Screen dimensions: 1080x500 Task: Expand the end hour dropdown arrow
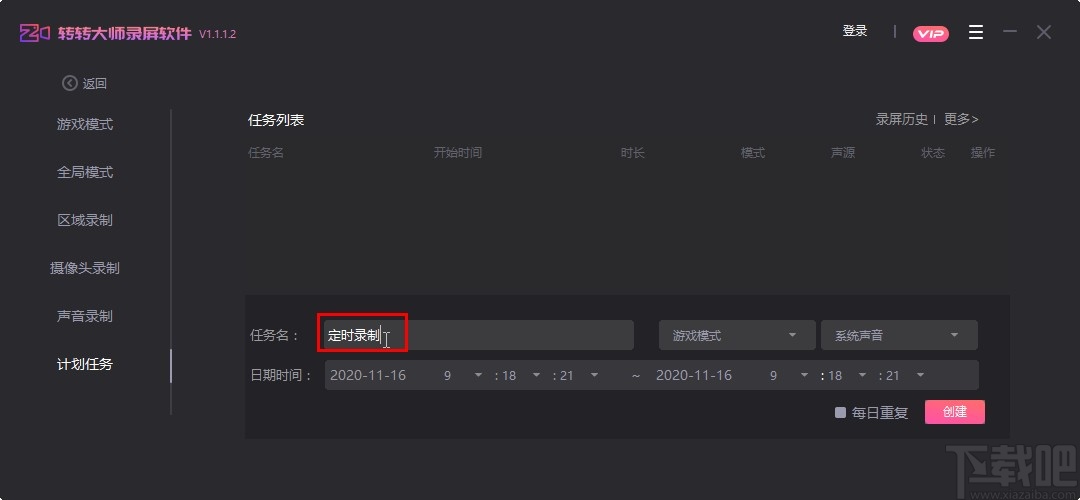tap(804, 375)
